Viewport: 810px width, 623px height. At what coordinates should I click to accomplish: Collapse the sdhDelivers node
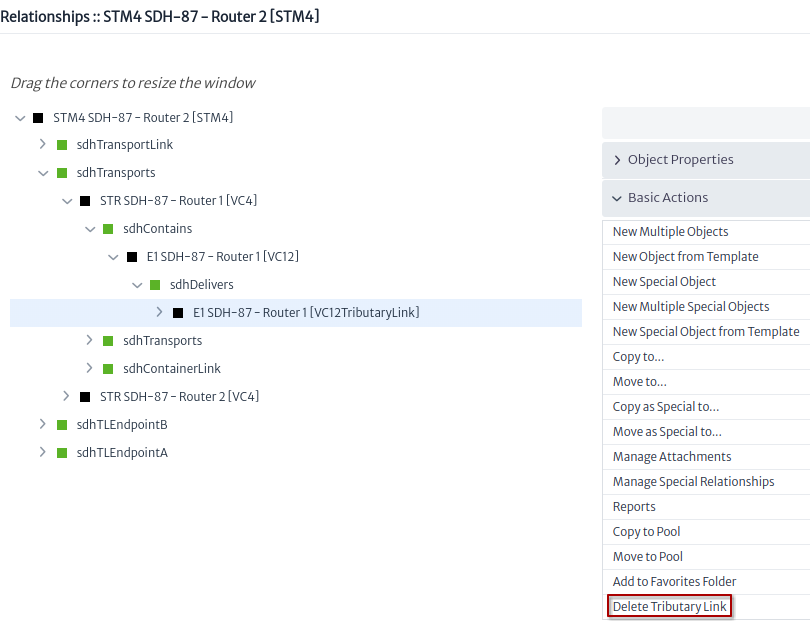(x=137, y=285)
